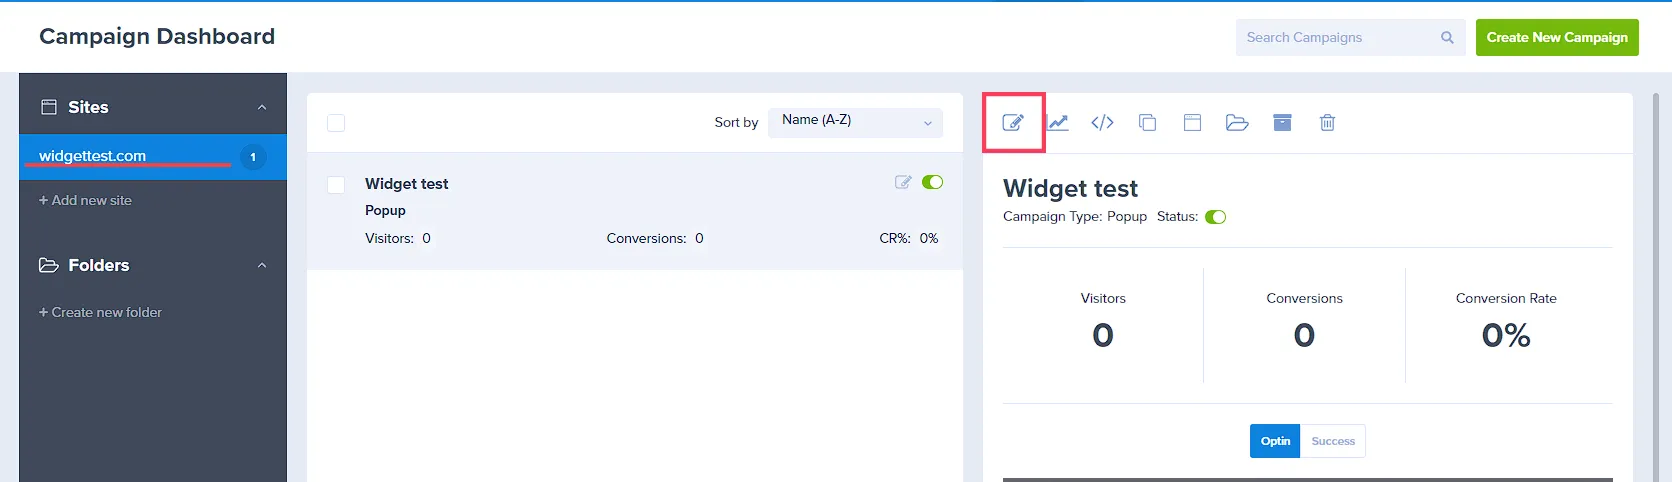Click the Visitors label in details panel
1672x482 pixels.
coord(1103,298)
